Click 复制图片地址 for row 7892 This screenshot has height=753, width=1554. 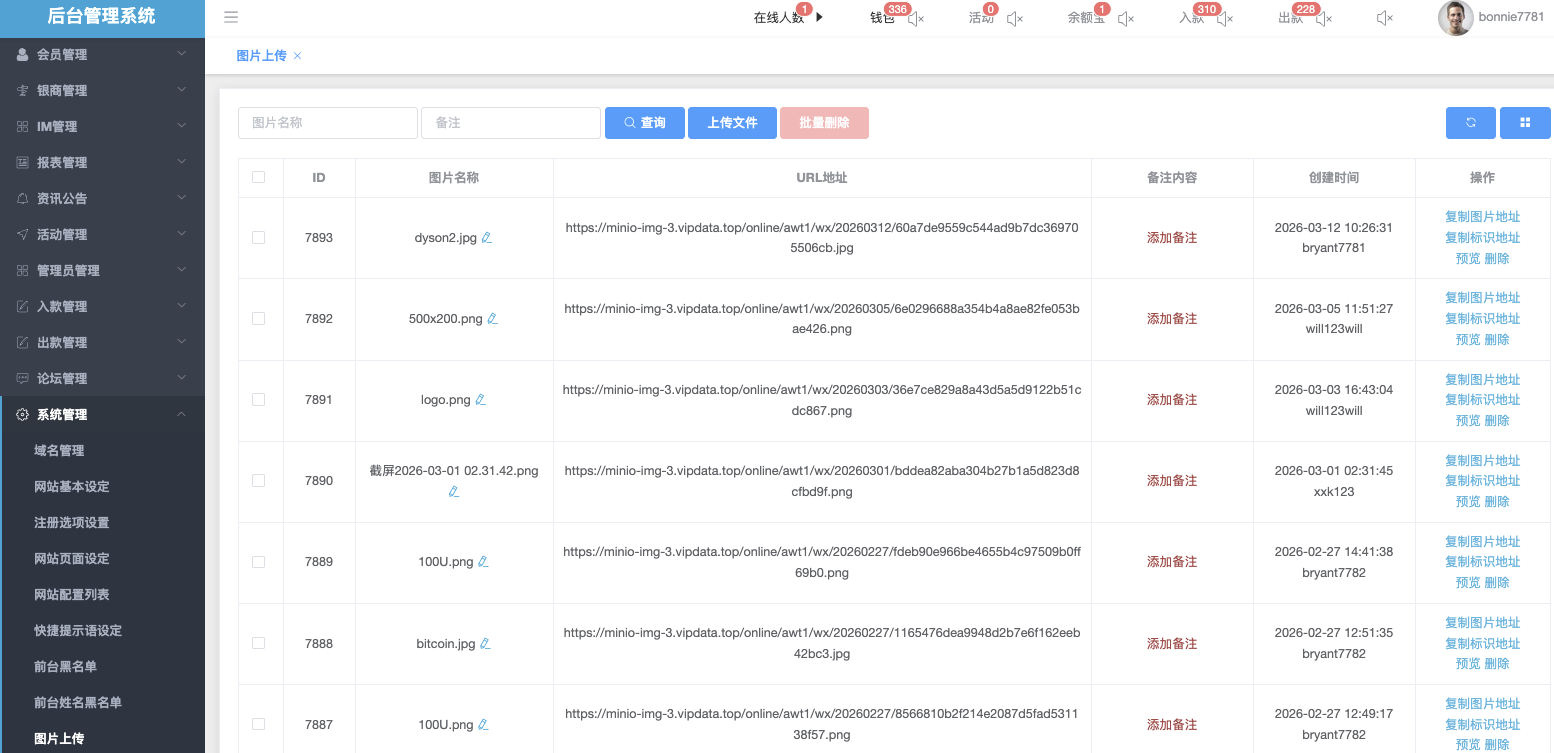click(x=1482, y=298)
